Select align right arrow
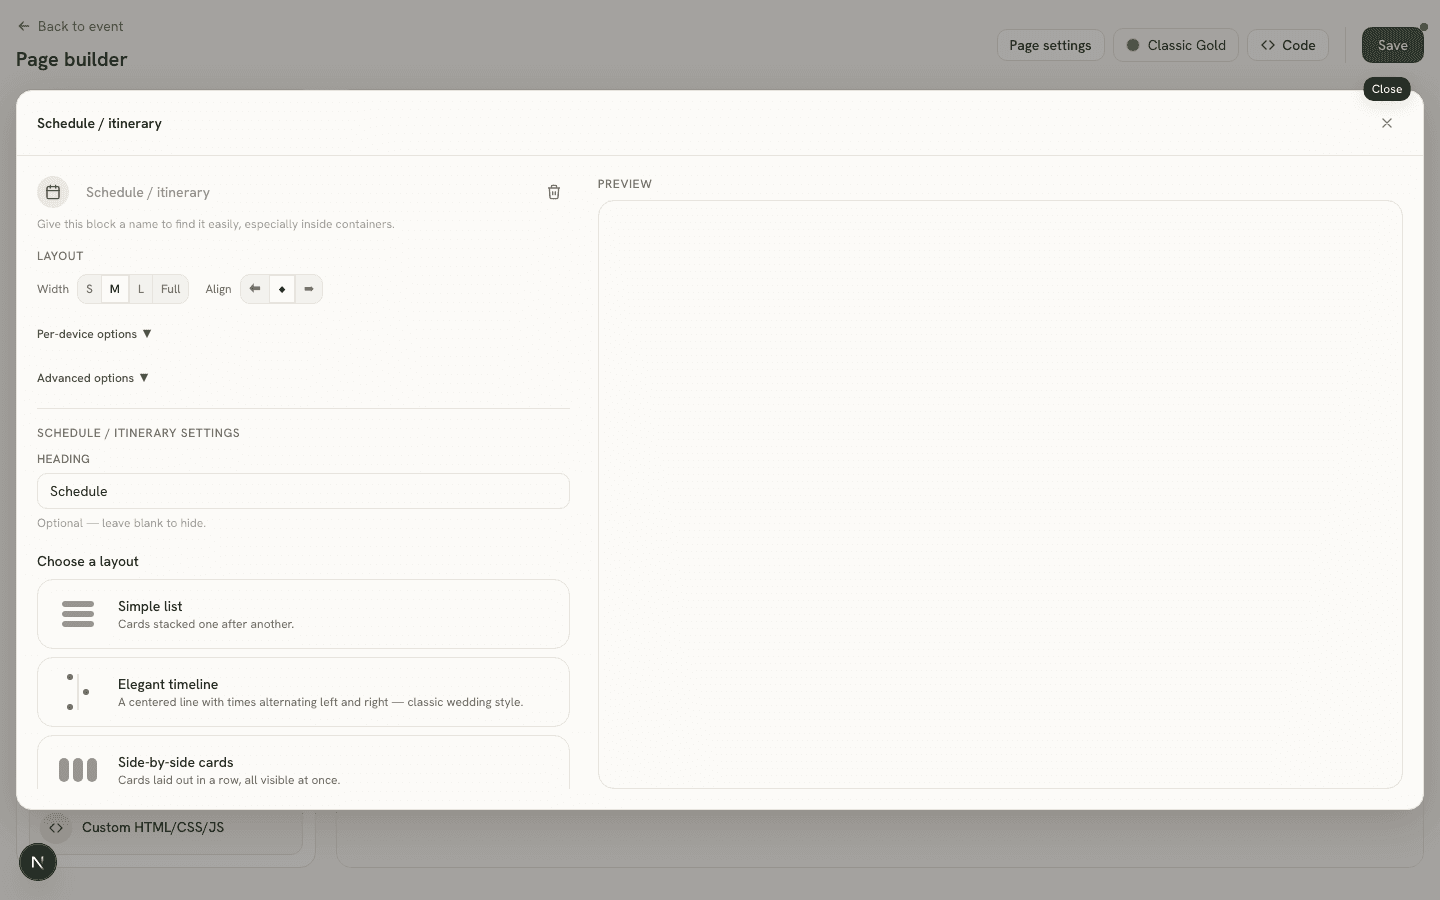 [x=309, y=289]
